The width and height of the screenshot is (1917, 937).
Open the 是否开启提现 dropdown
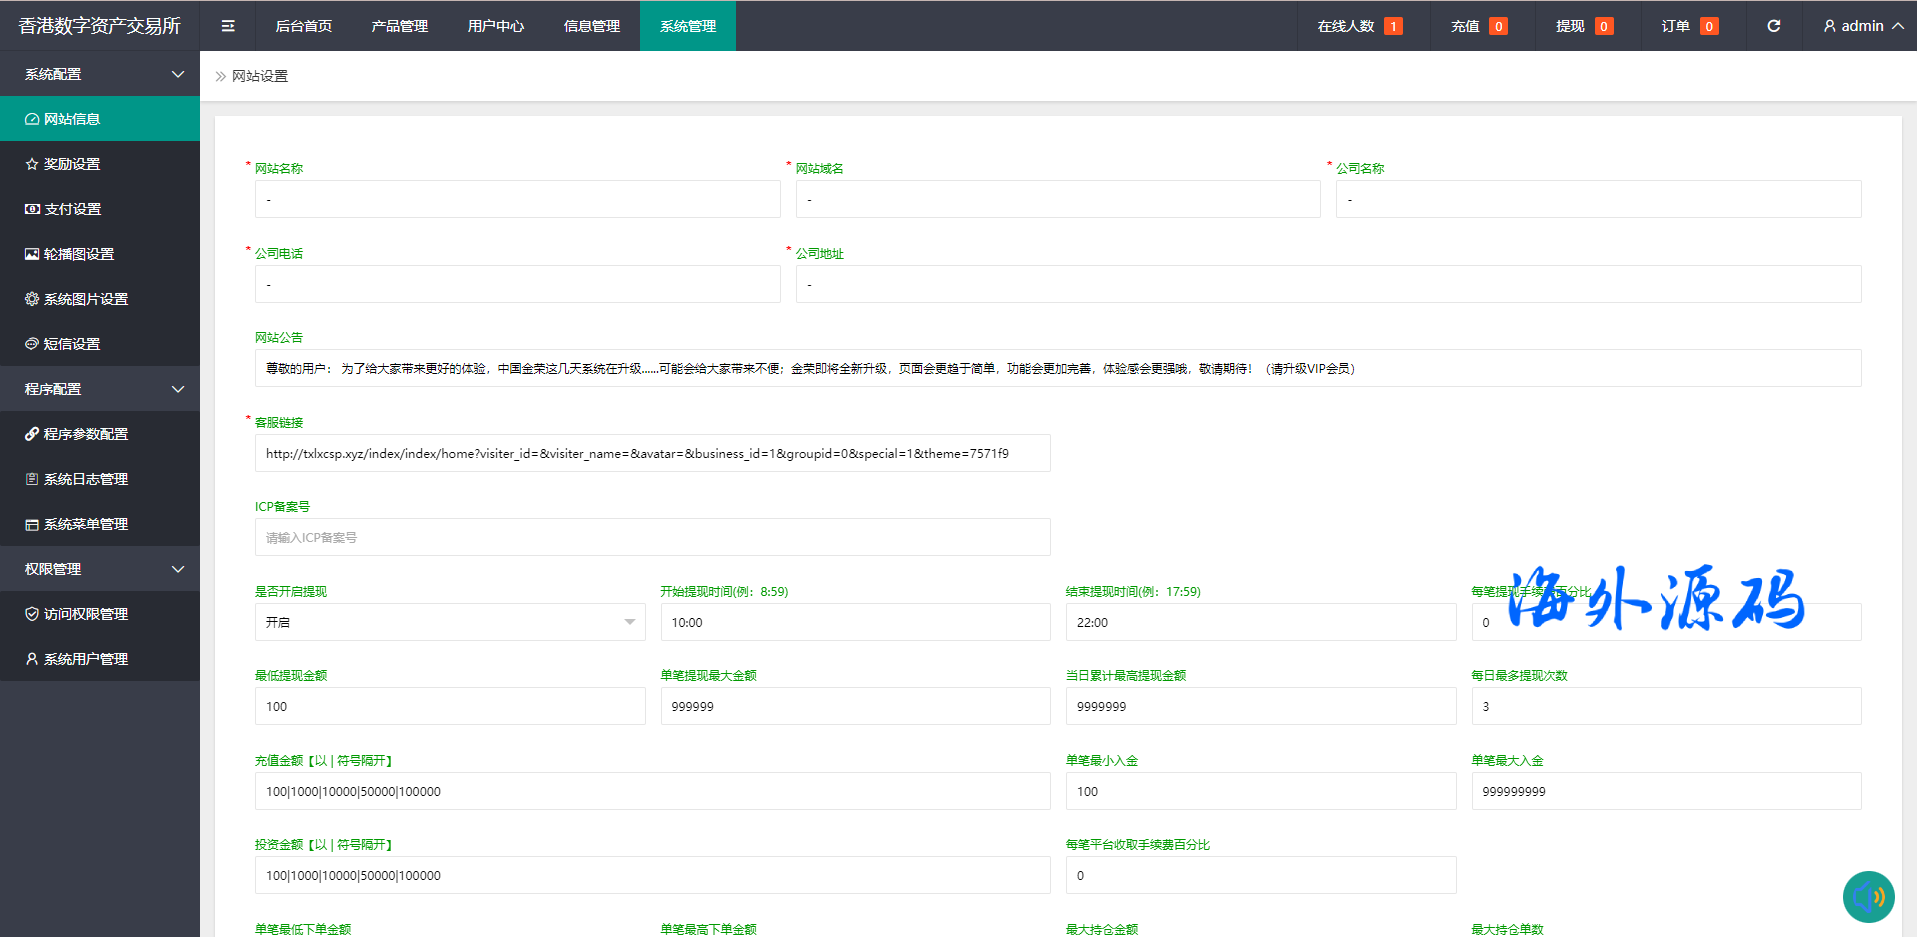click(449, 622)
